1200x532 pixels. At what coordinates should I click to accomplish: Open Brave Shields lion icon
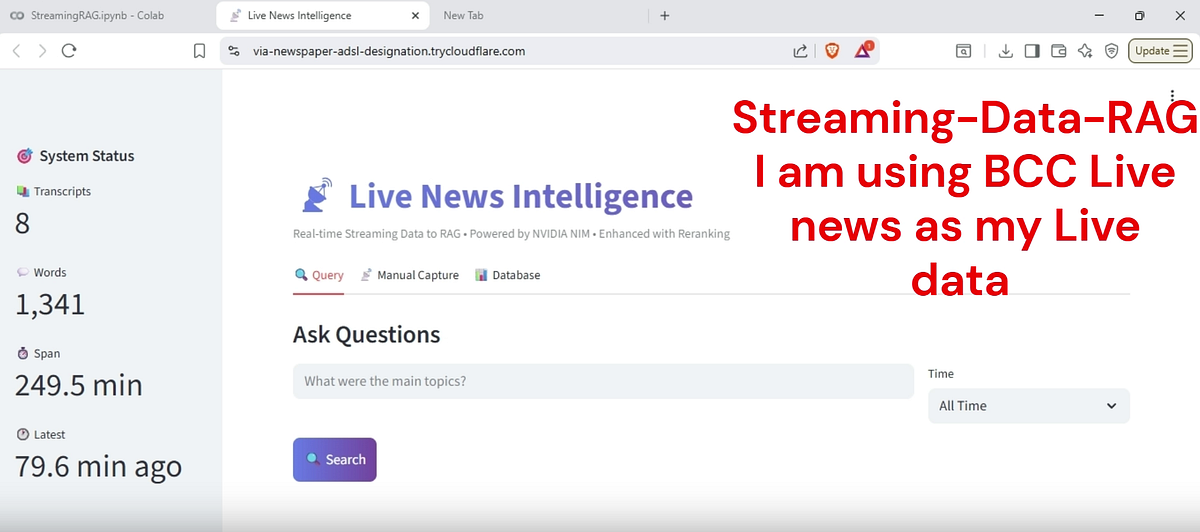832,51
